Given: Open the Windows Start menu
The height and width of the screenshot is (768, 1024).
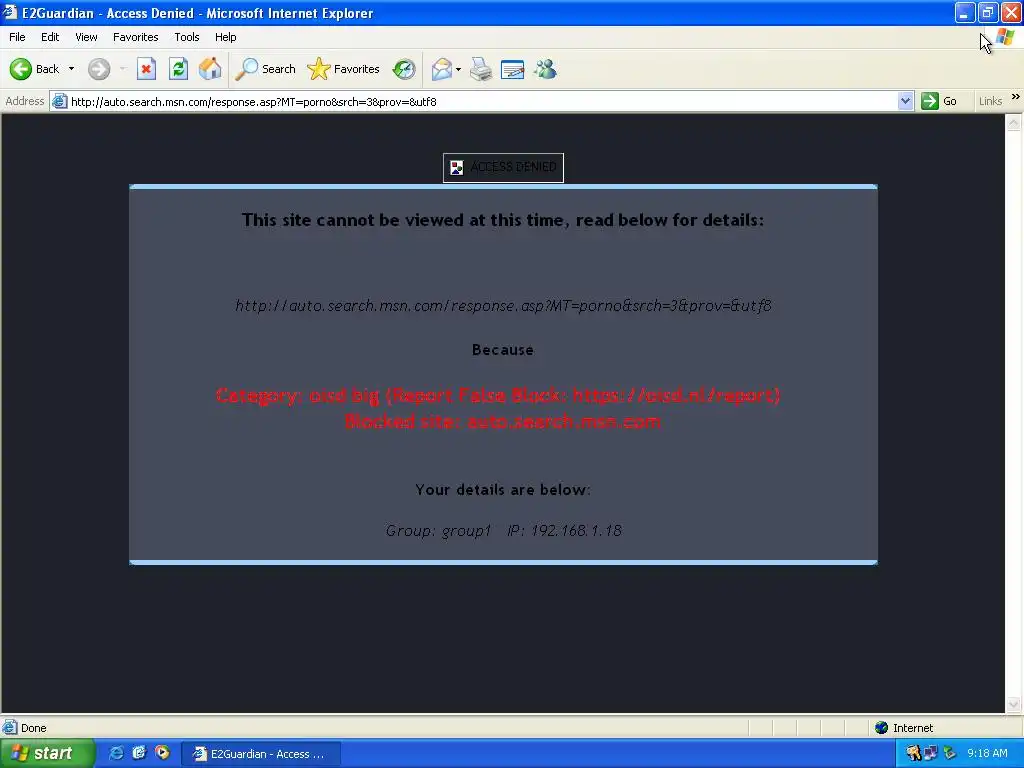Looking at the screenshot, I should tap(48, 753).
